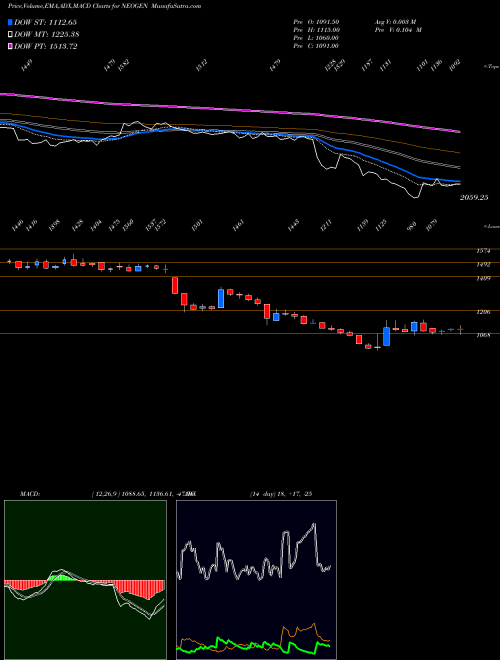The image size is (500, 660).
Task: Click the 1068 price level label
Action: click(x=484, y=335)
